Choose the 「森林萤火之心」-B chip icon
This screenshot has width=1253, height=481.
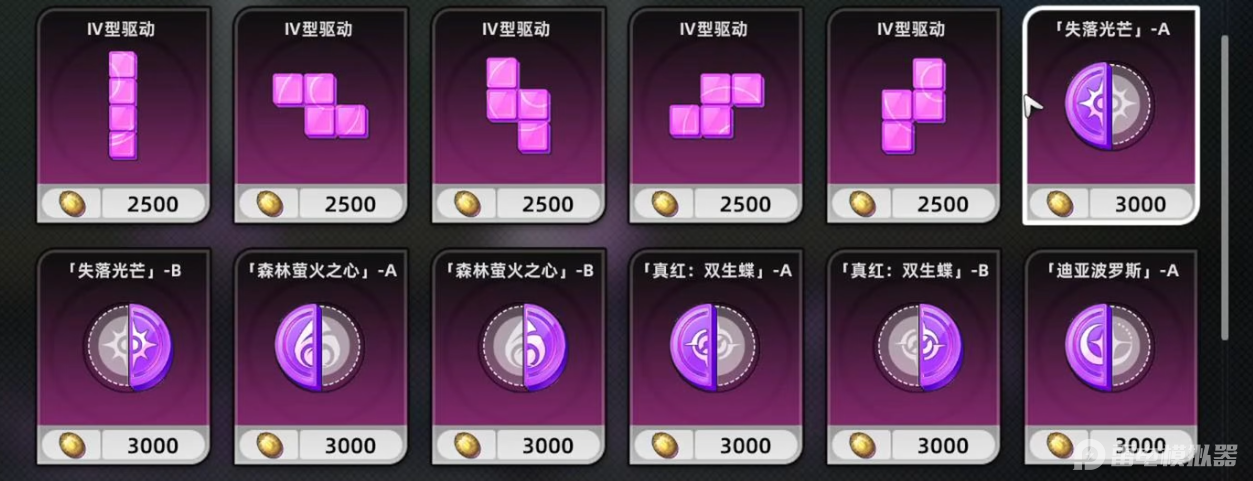click(x=520, y=347)
